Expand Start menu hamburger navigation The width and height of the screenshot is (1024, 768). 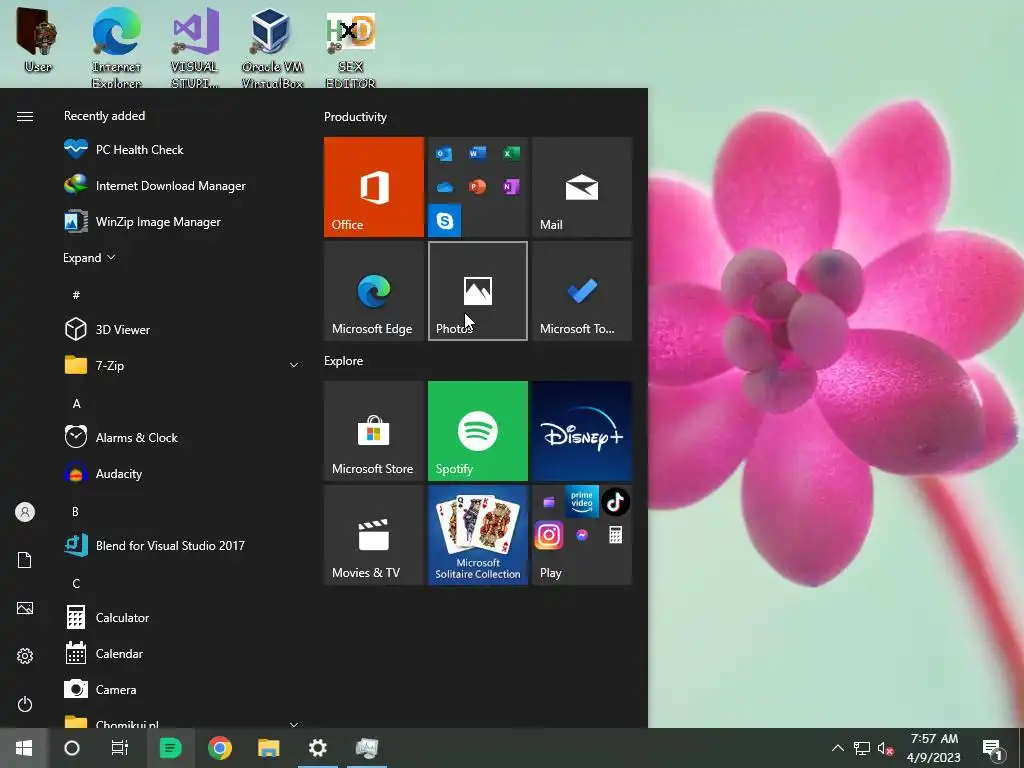tap(25, 116)
